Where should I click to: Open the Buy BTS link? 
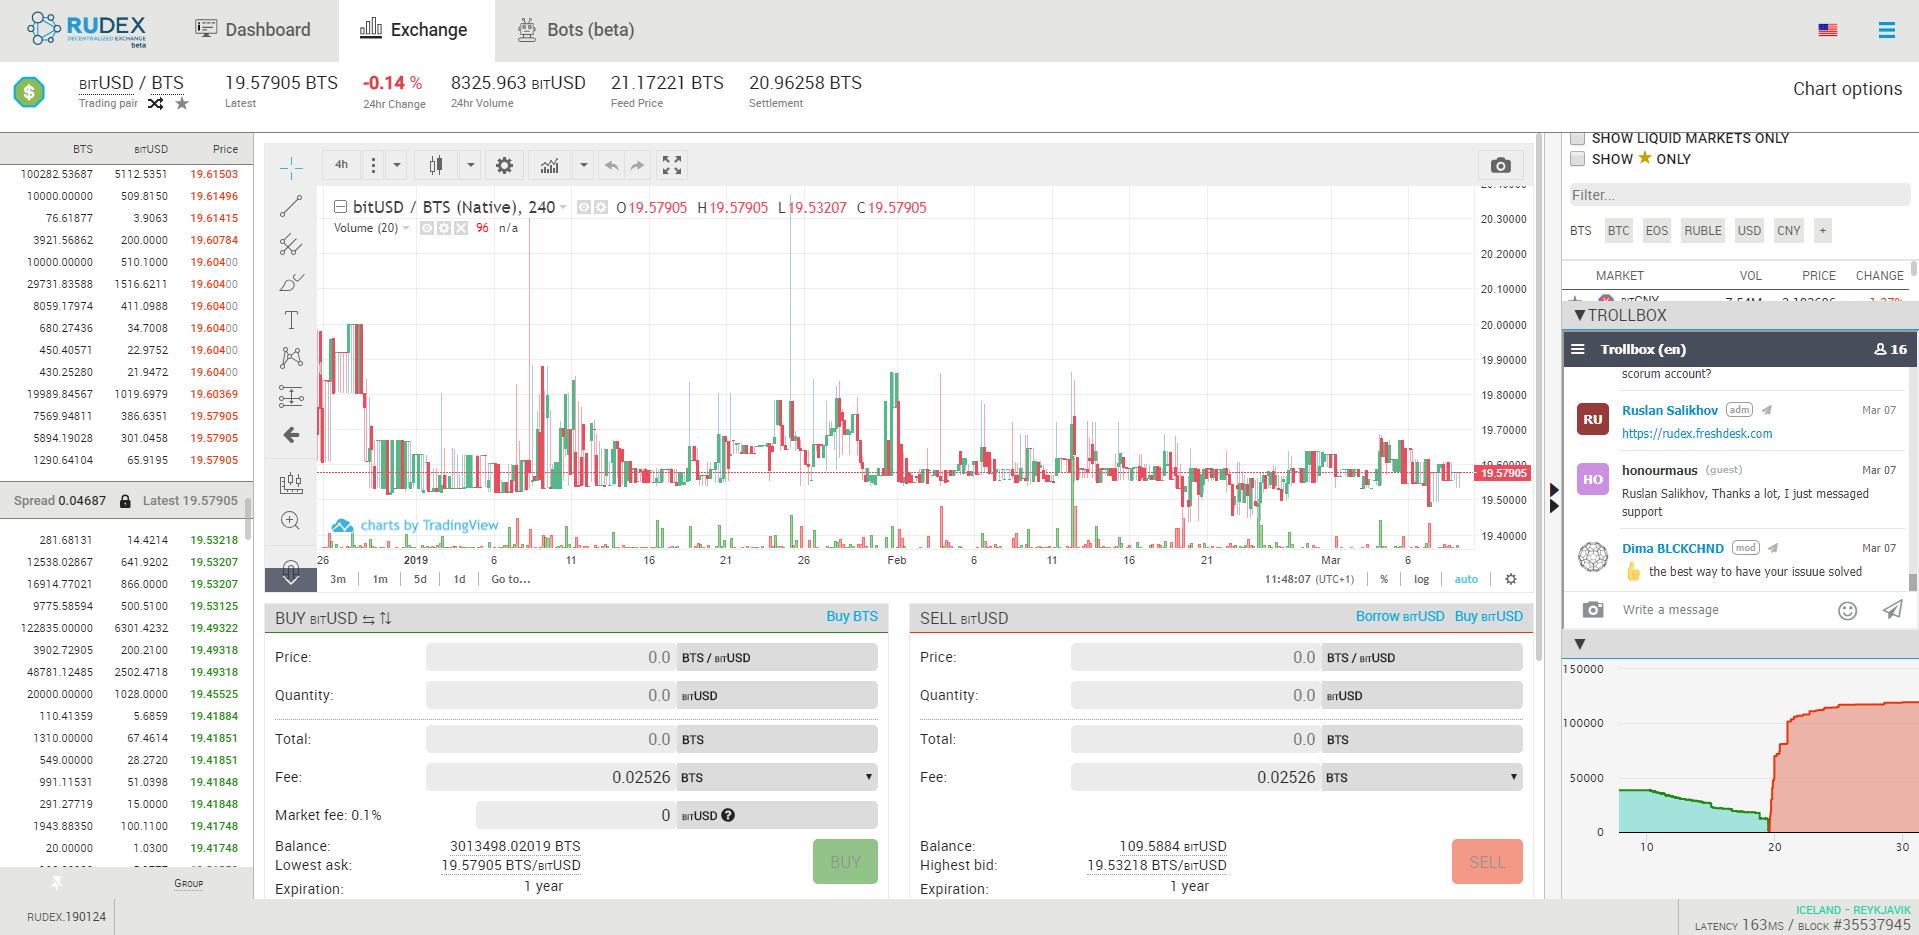(852, 616)
